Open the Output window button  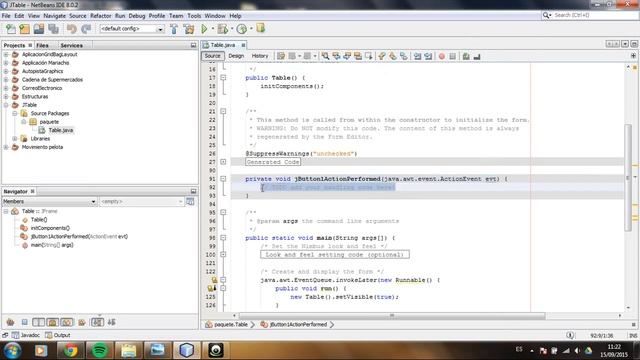coord(58,335)
